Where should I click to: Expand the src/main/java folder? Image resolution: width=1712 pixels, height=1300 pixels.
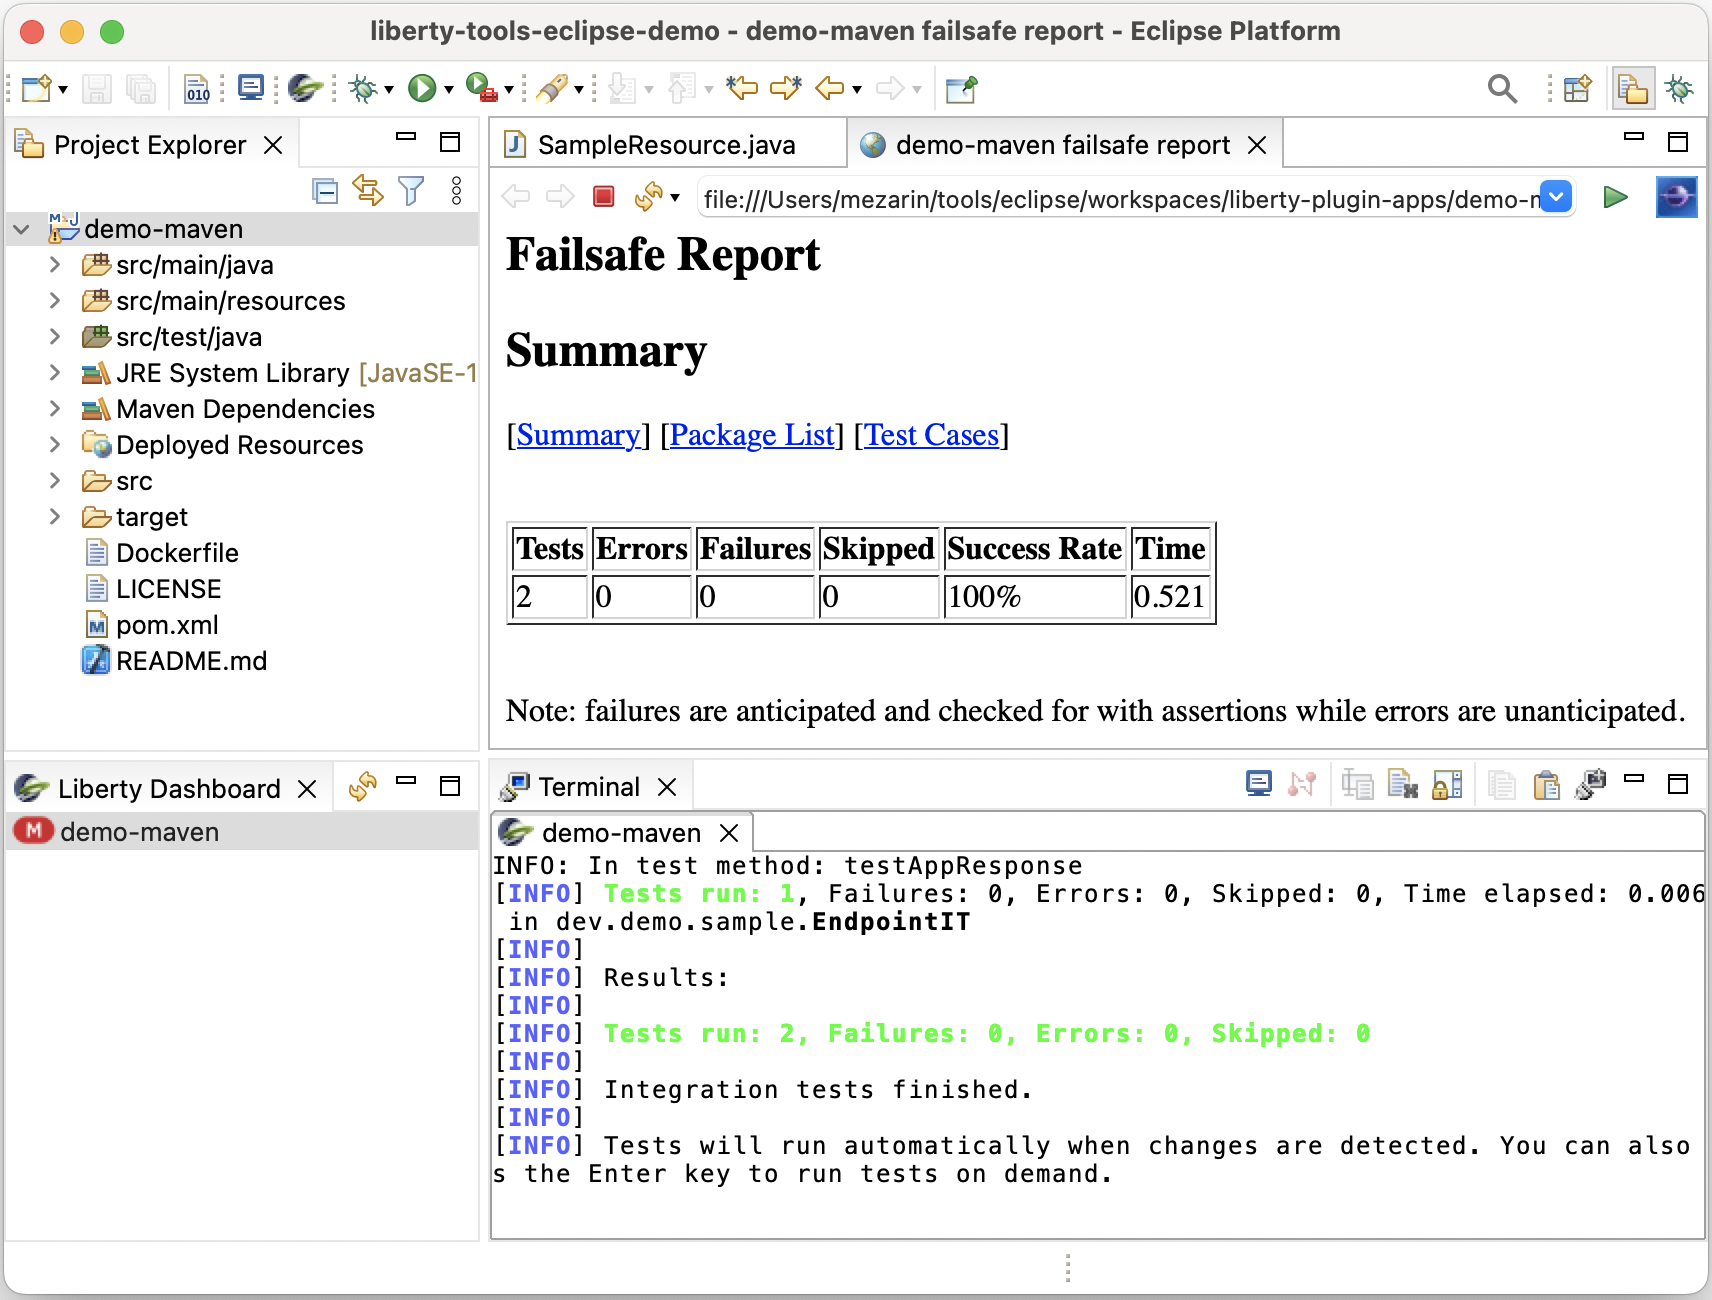click(x=55, y=265)
